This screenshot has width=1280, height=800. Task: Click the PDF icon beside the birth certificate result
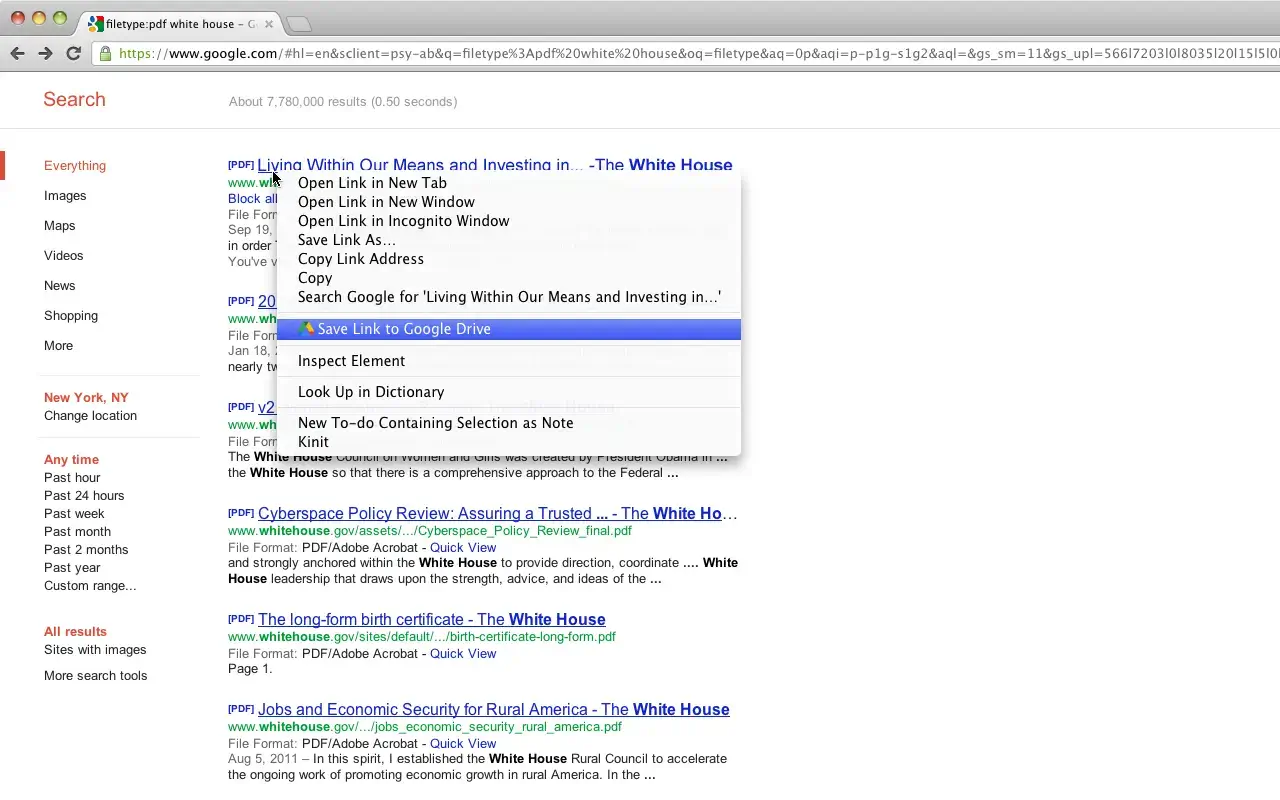[x=240, y=618]
